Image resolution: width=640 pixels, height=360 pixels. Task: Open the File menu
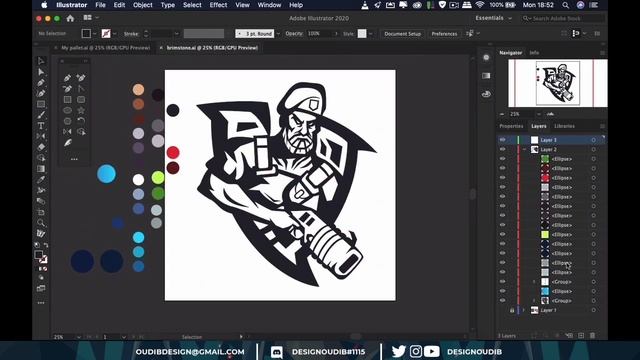(x=100, y=5)
